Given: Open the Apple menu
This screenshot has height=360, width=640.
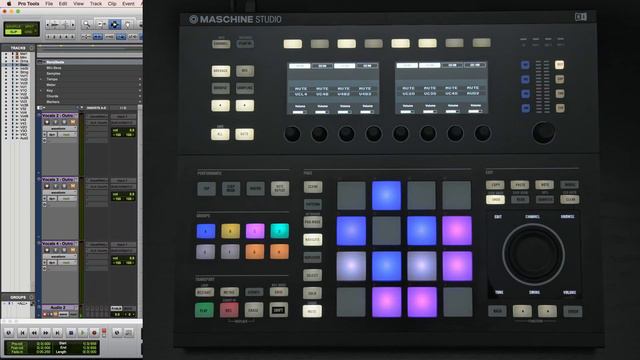Looking at the screenshot, I should (9, 3).
